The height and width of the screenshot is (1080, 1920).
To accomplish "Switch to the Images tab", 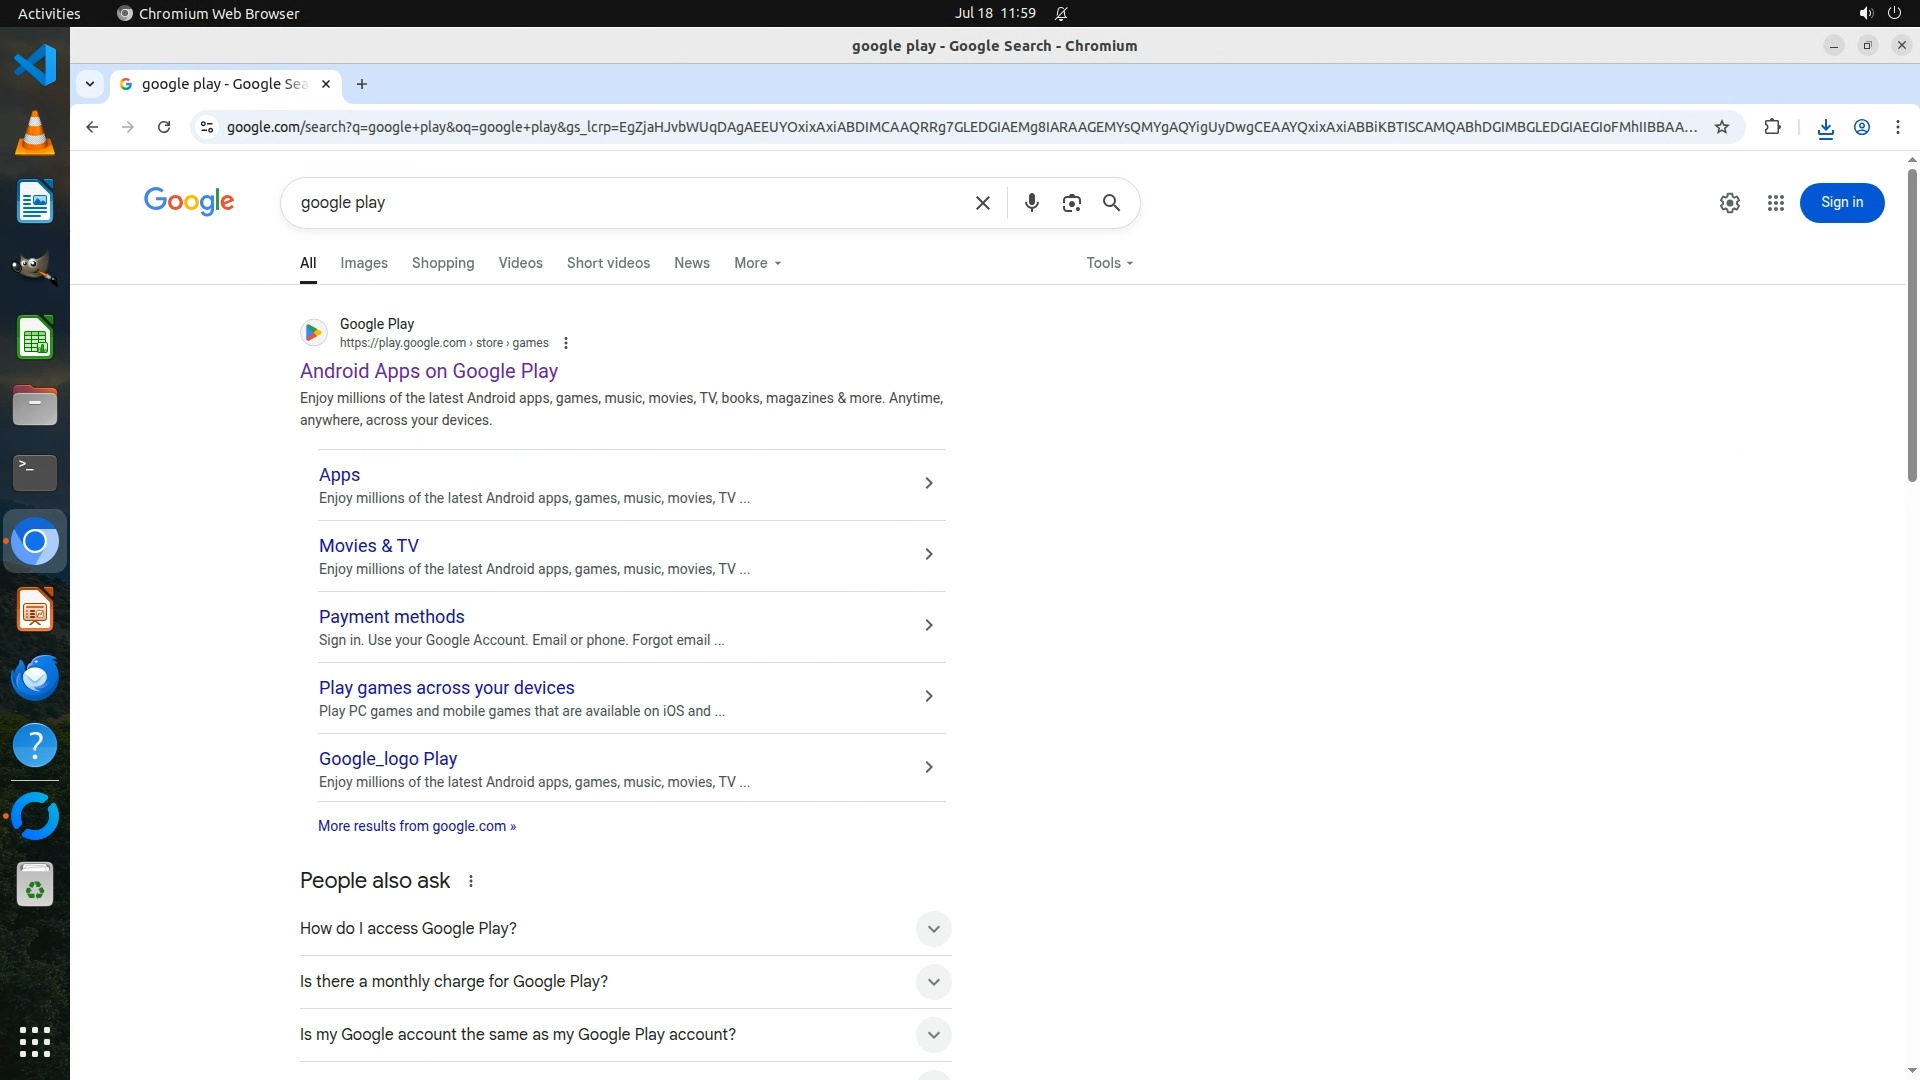I will click(x=363, y=263).
